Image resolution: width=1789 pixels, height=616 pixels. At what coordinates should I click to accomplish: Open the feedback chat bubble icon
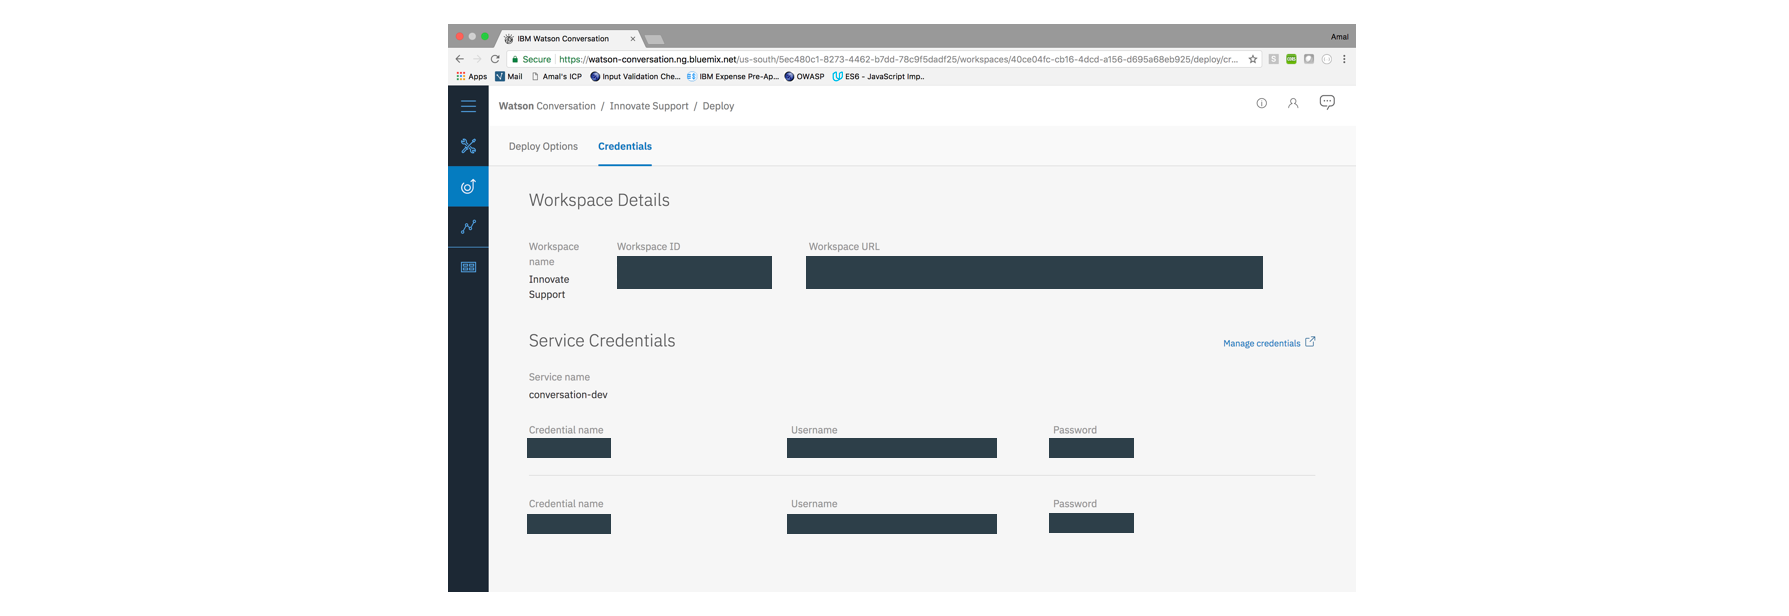point(1327,102)
